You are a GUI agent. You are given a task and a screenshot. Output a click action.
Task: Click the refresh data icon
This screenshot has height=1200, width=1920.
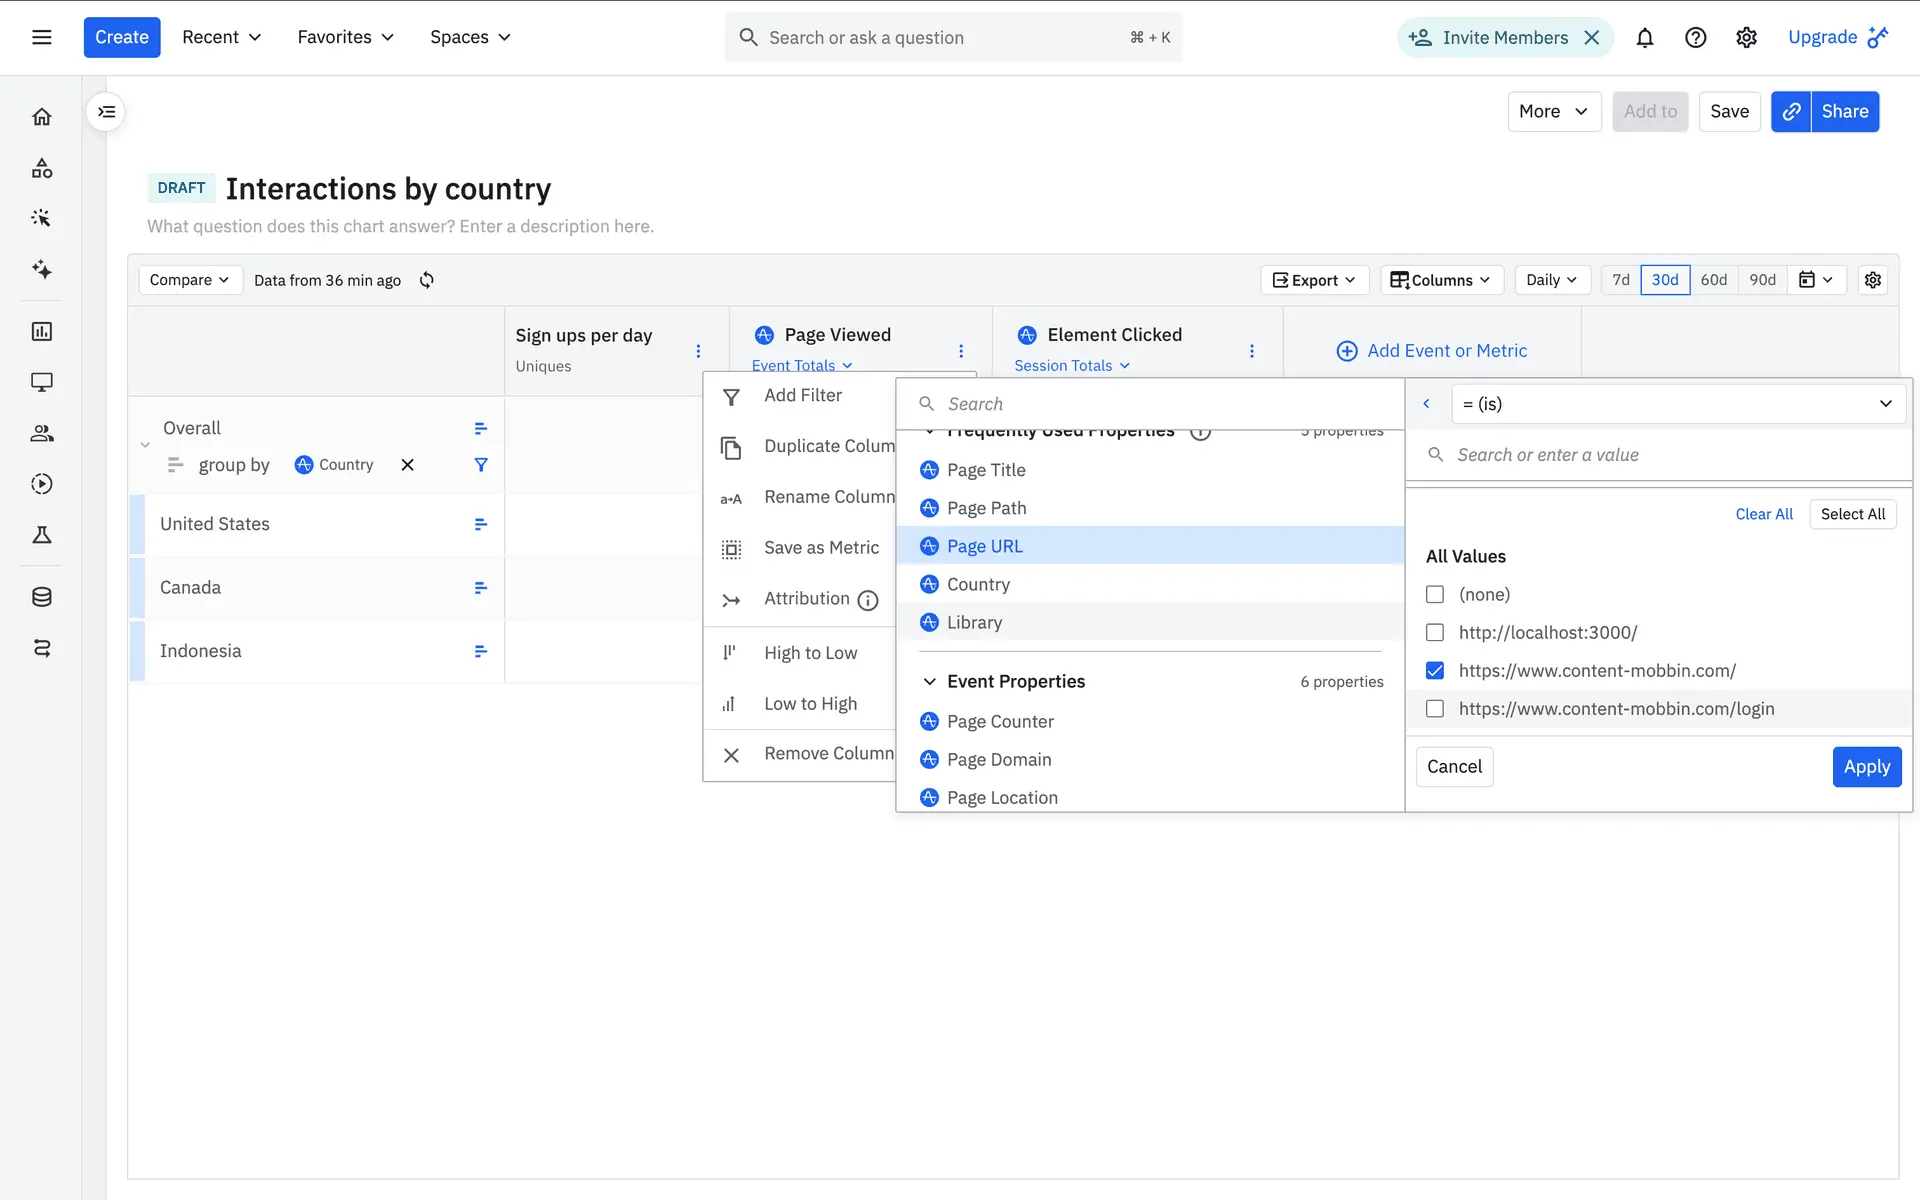click(427, 280)
